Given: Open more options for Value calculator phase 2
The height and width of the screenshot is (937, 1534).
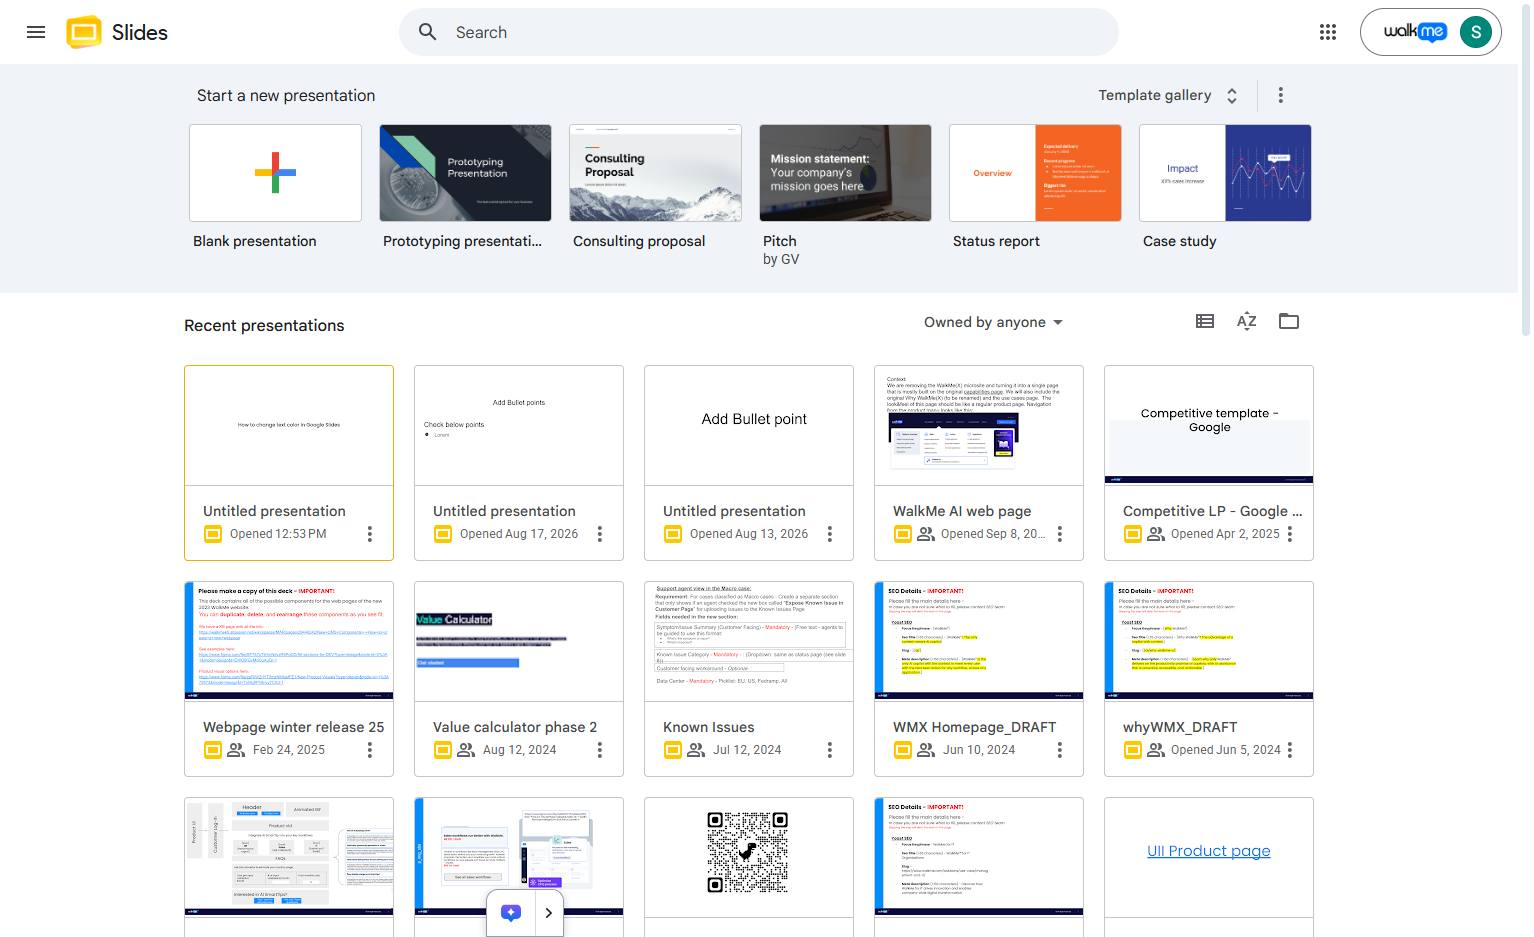Looking at the screenshot, I should point(600,750).
